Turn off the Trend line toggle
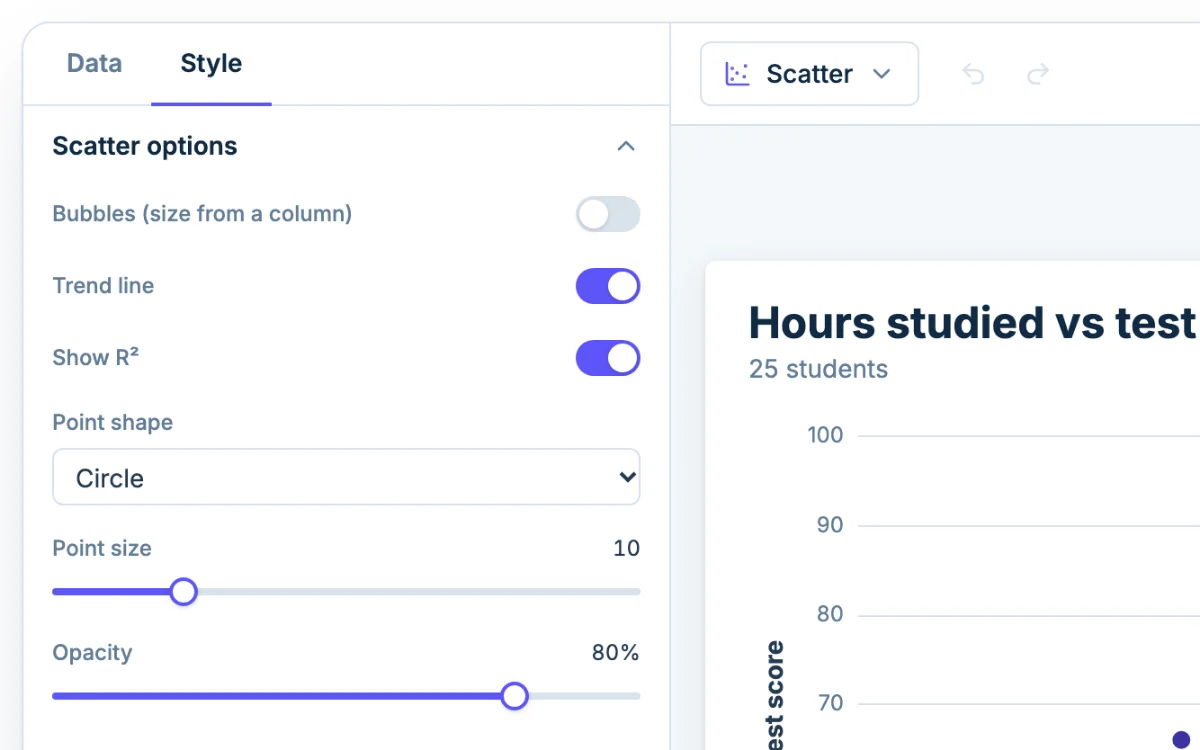The height and width of the screenshot is (750, 1200). 608,286
